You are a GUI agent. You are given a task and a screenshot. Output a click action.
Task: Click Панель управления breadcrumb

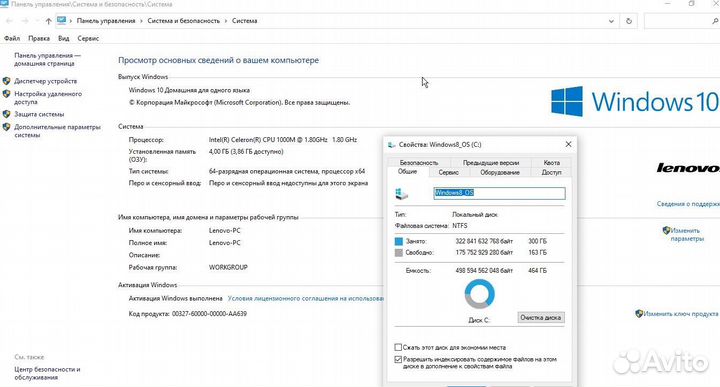pos(106,21)
